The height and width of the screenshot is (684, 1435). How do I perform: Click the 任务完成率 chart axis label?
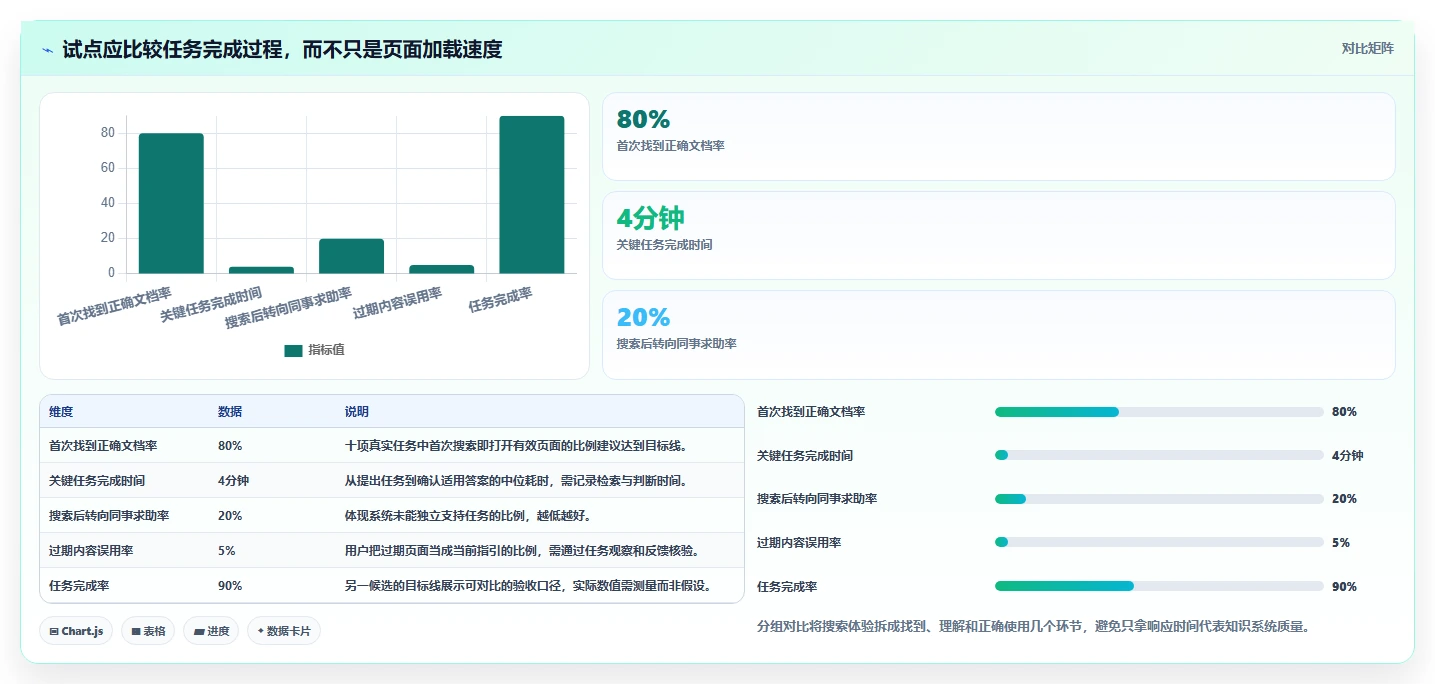501,300
